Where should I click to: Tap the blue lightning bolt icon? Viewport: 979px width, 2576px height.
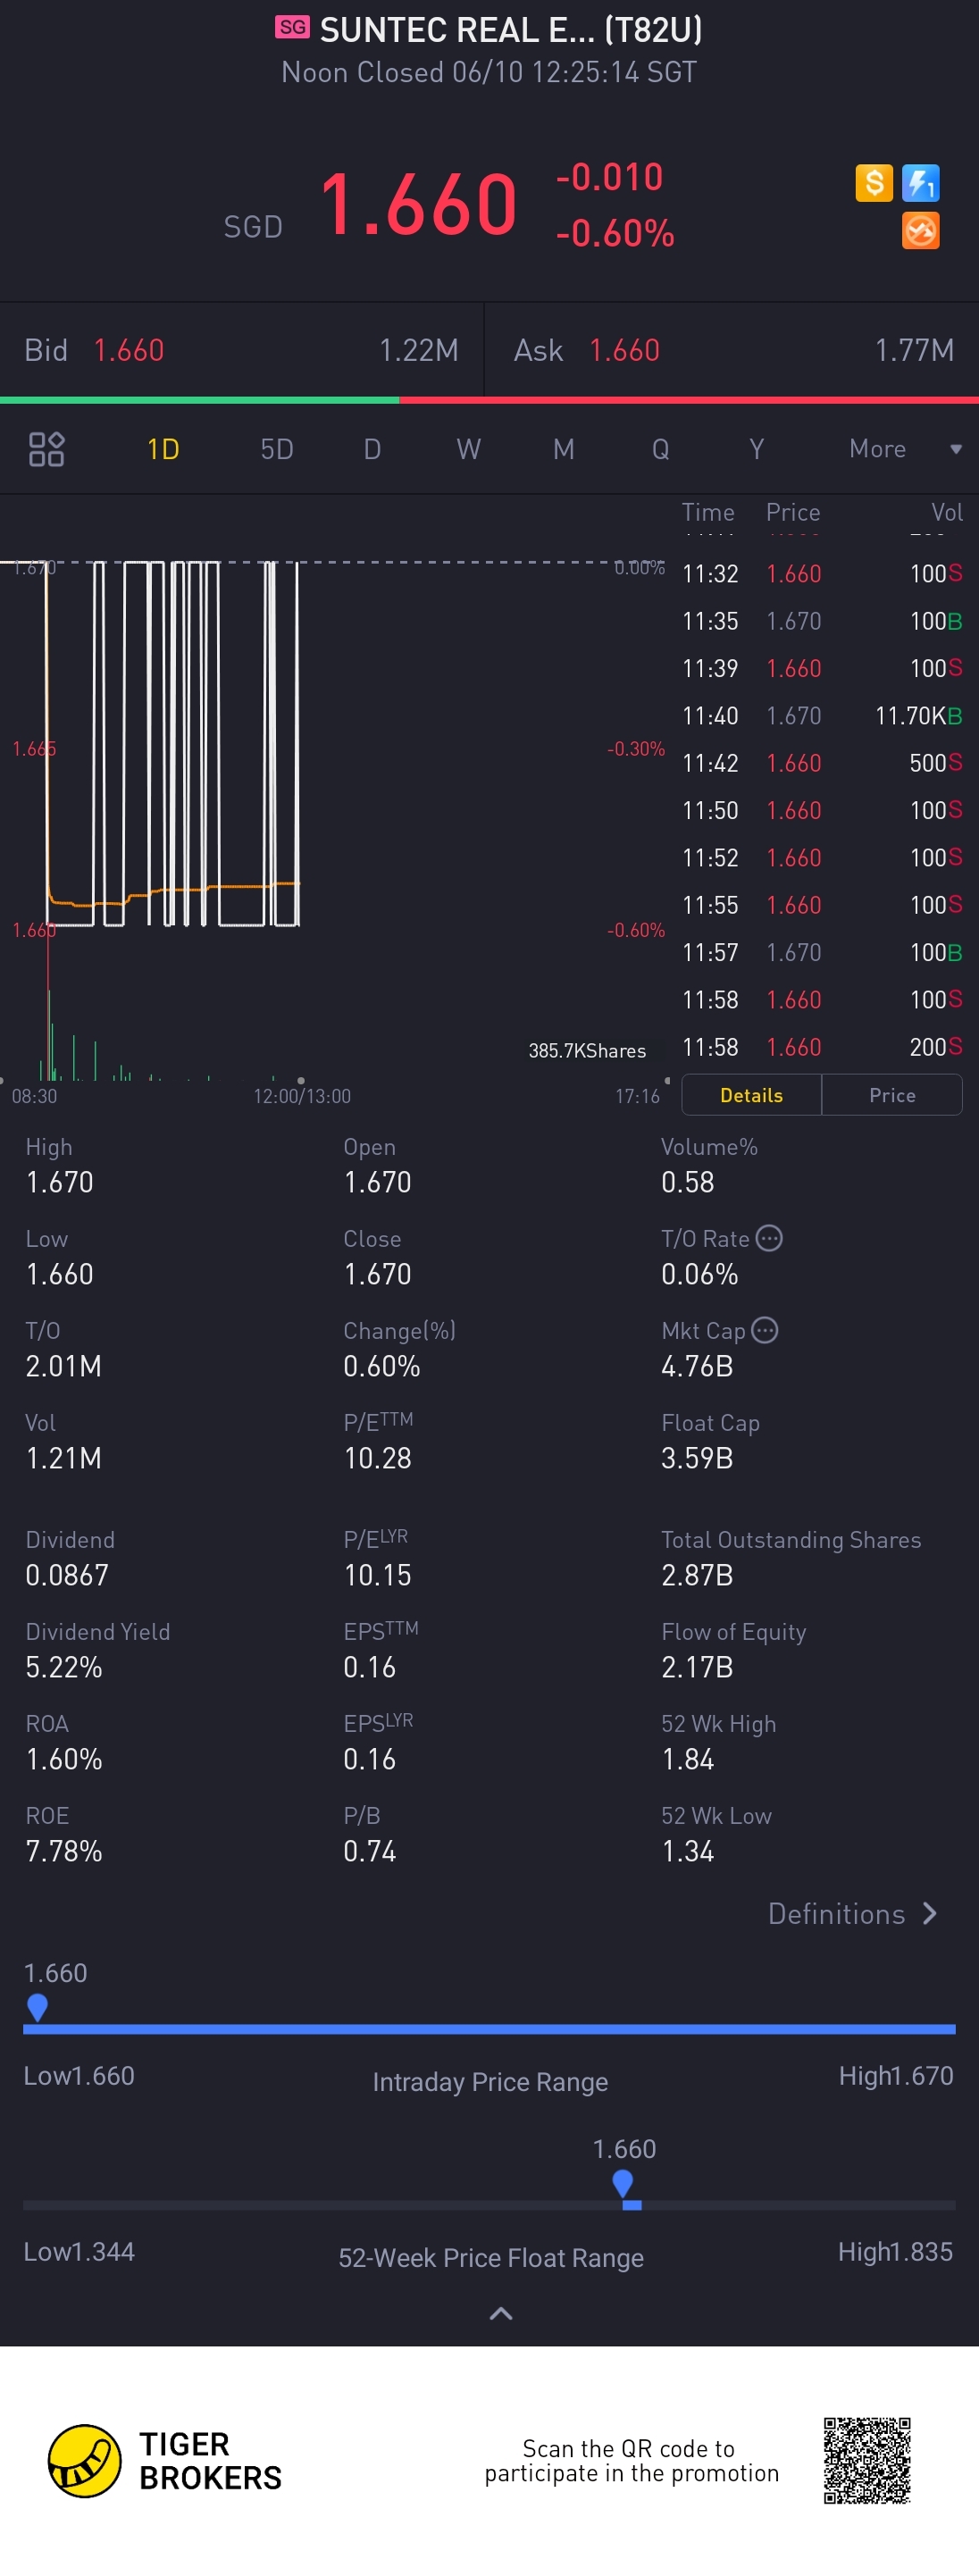920,183
